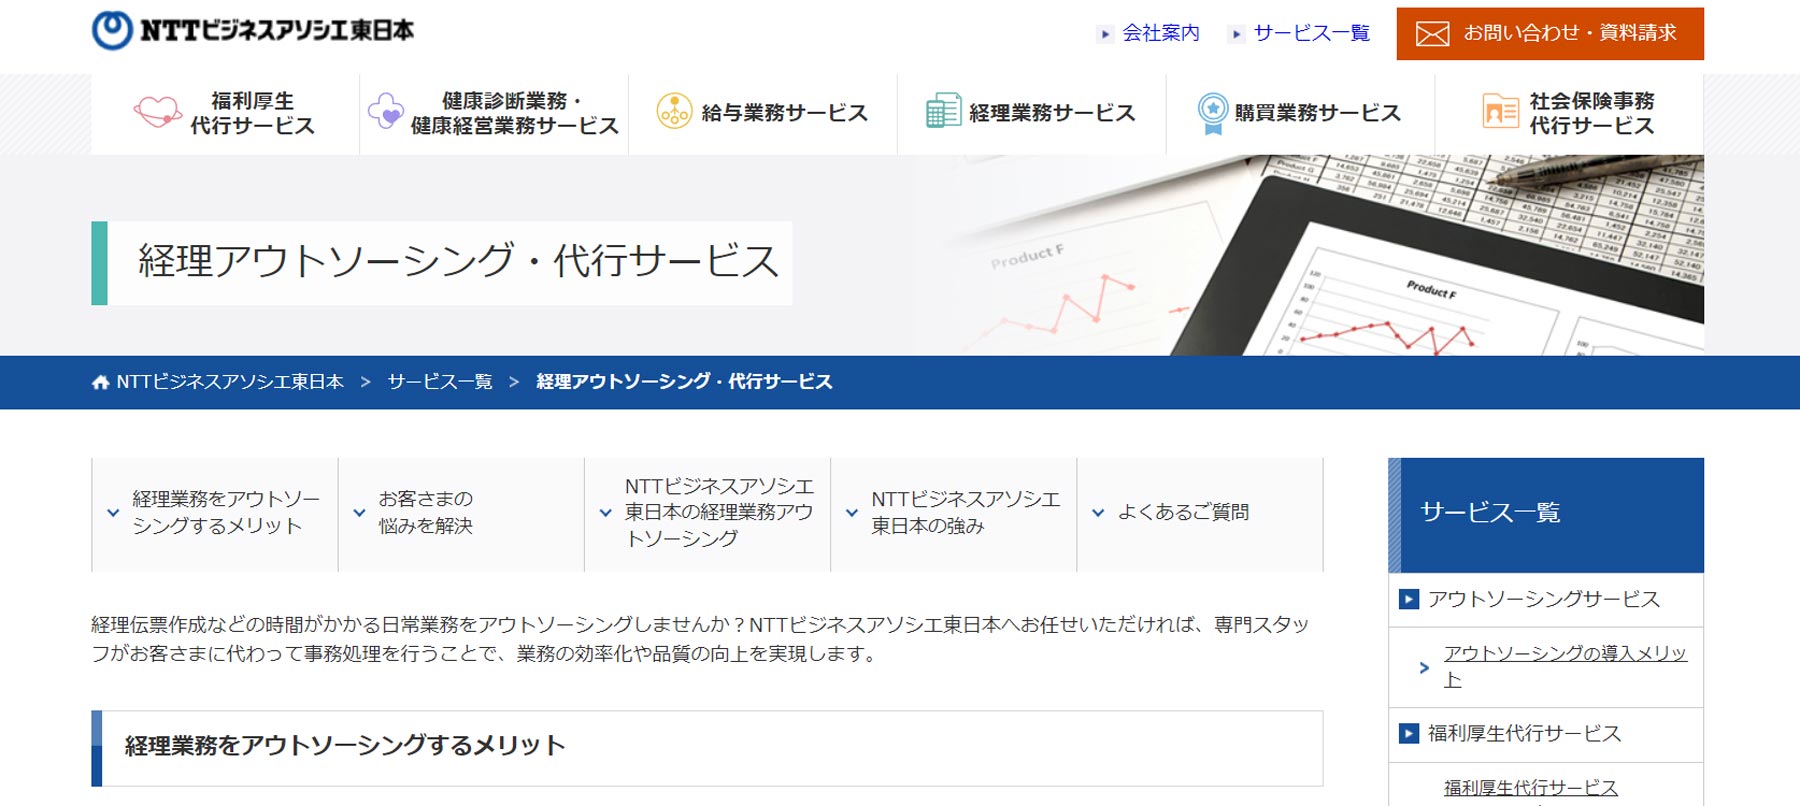Image resolution: width=1800 pixels, height=806 pixels.
Task: Open sidebar アウトソーシングの導入メリット link
Action: click(x=1565, y=666)
